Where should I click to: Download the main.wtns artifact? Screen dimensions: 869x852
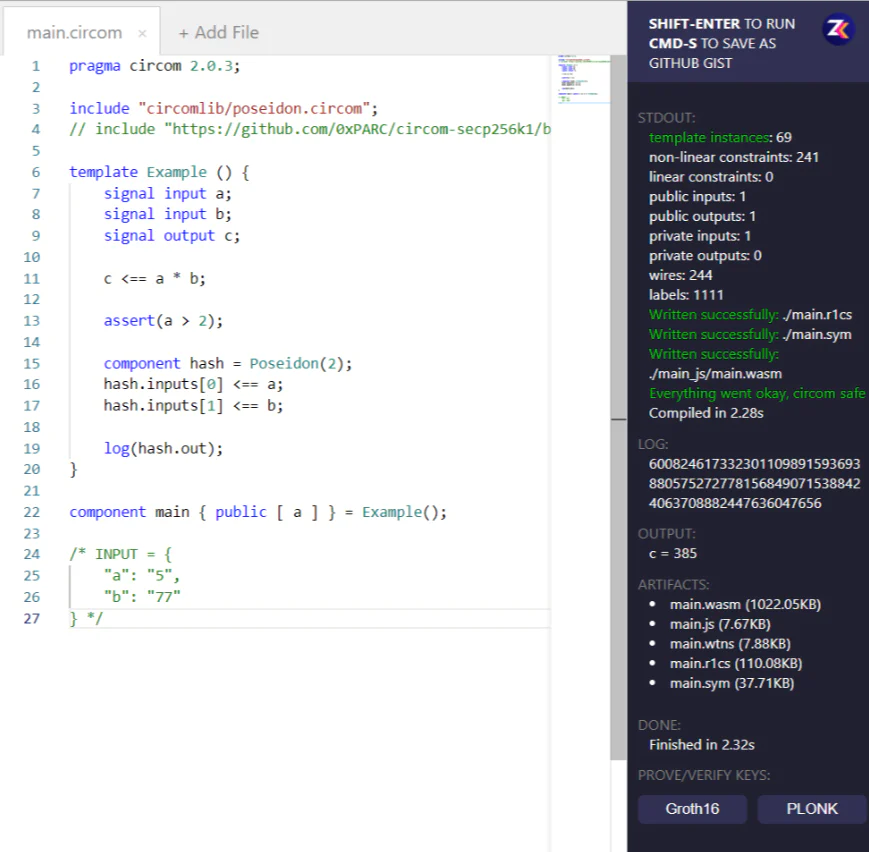pyautogui.click(x=730, y=644)
